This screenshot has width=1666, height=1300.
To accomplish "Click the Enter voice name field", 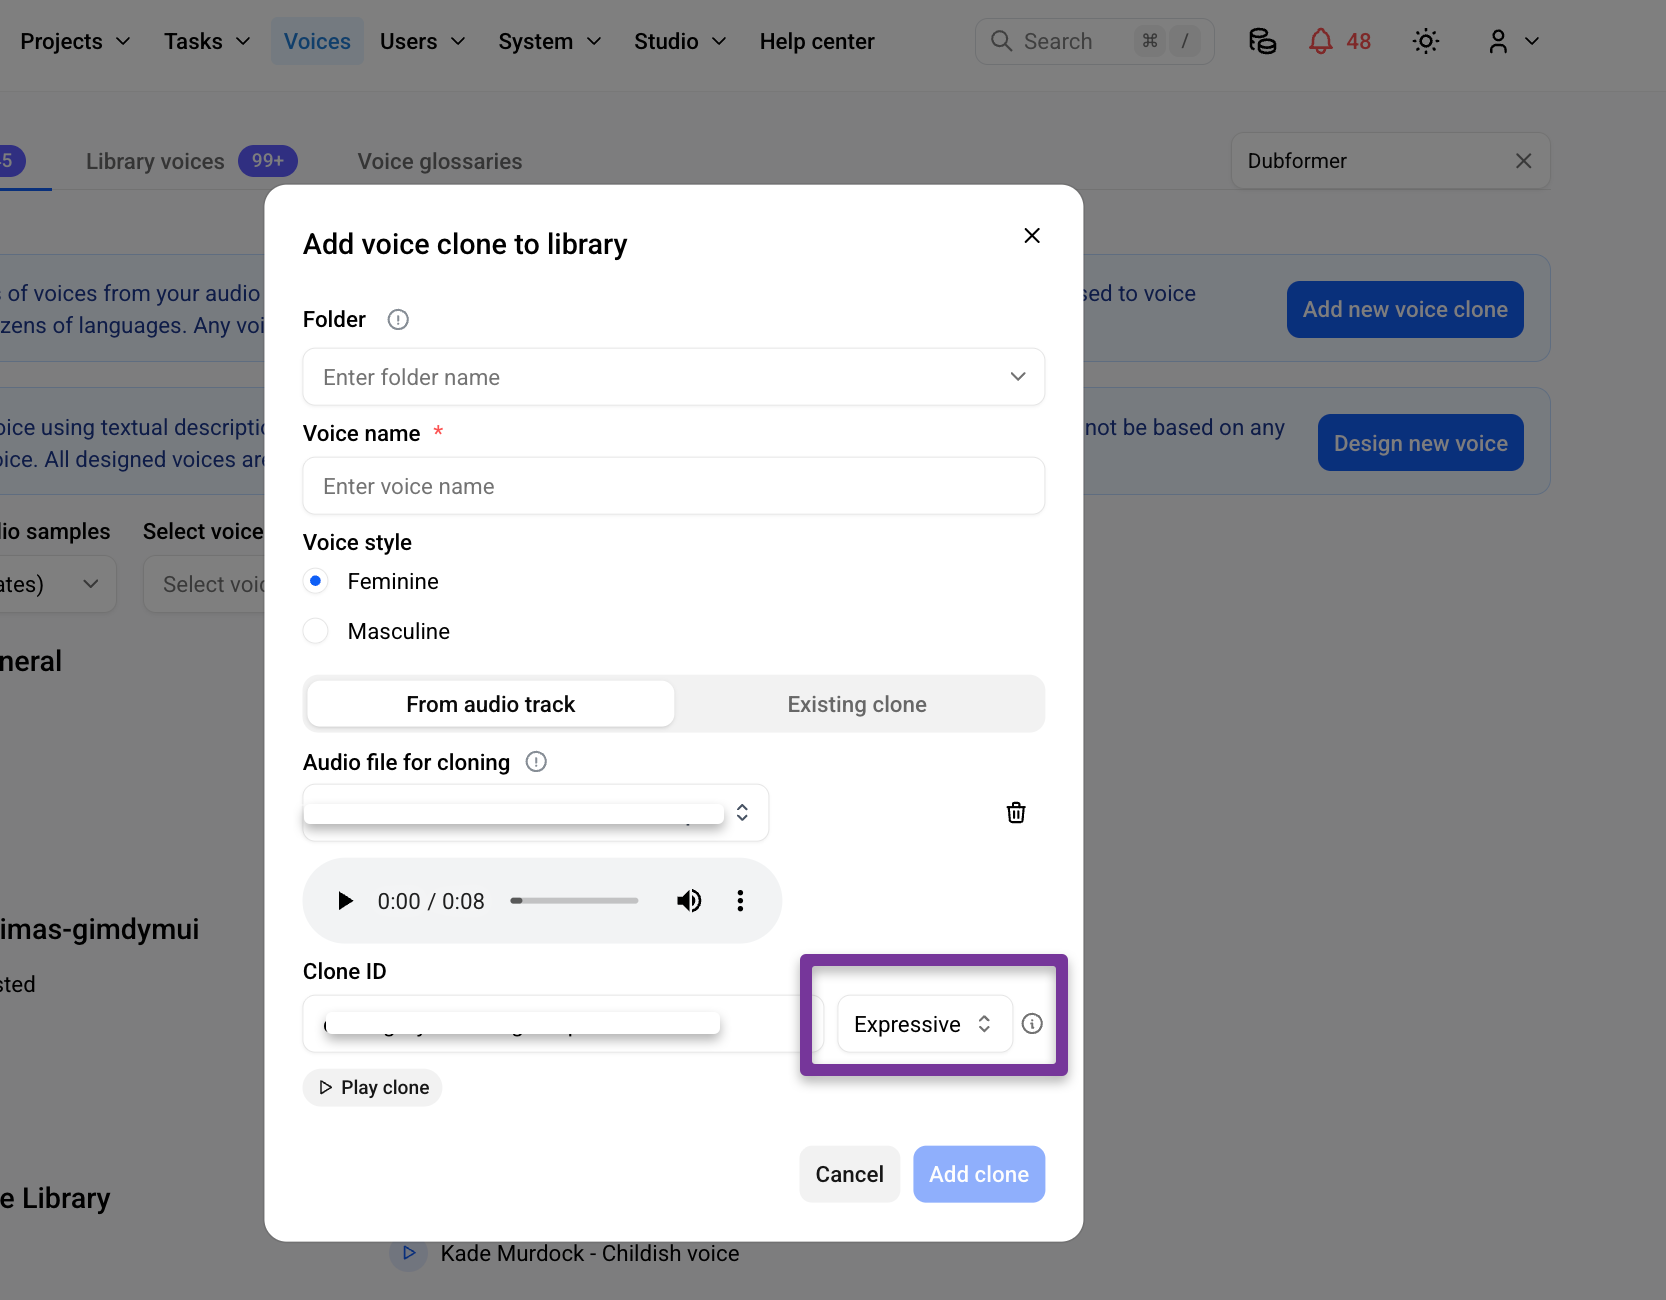I will [x=674, y=486].
